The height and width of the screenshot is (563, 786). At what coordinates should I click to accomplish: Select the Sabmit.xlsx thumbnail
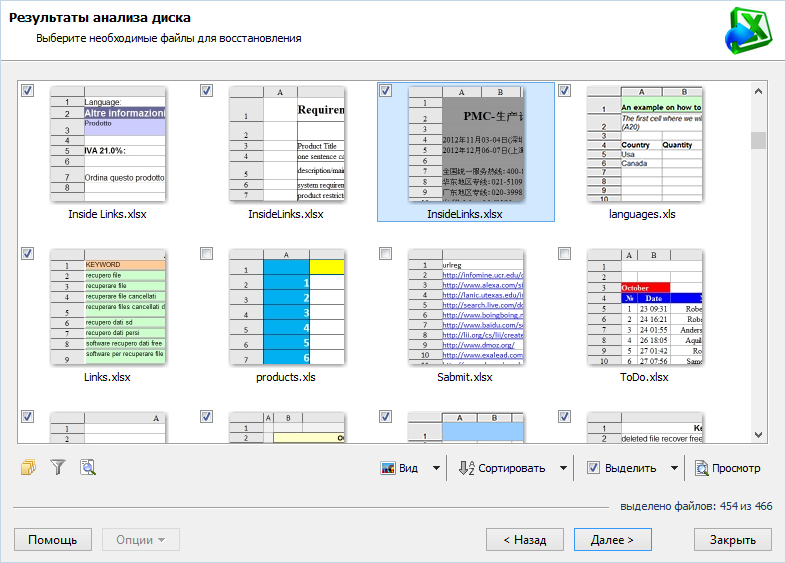coord(466,307)
